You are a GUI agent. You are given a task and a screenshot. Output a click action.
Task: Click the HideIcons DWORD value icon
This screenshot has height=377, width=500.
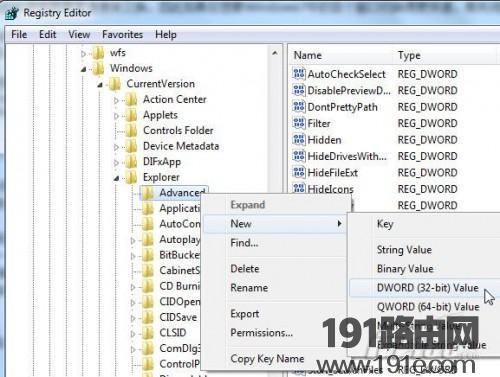pos(299,188)
